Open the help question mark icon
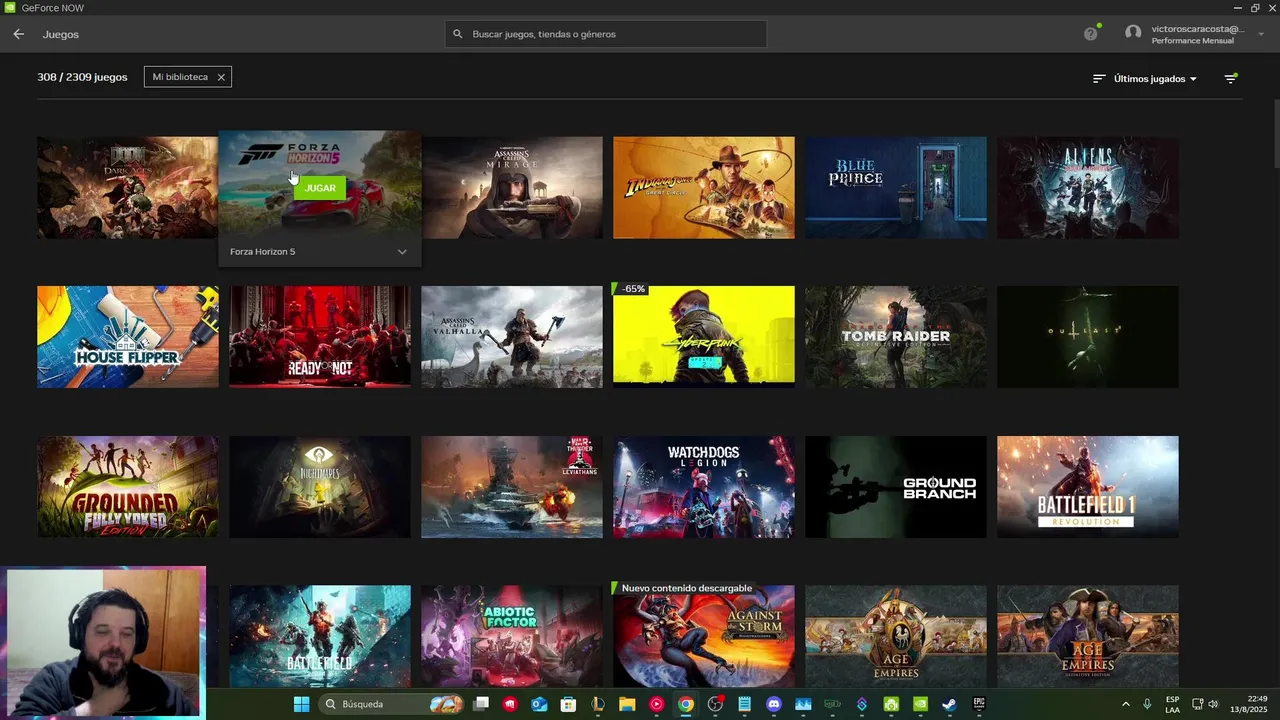This screenshot has height=720, width=1280. [x=1091, y=34]
